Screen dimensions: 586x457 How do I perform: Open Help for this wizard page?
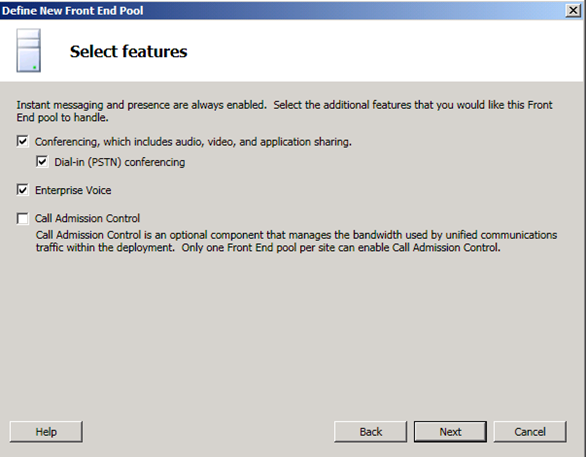pos(46,432)
